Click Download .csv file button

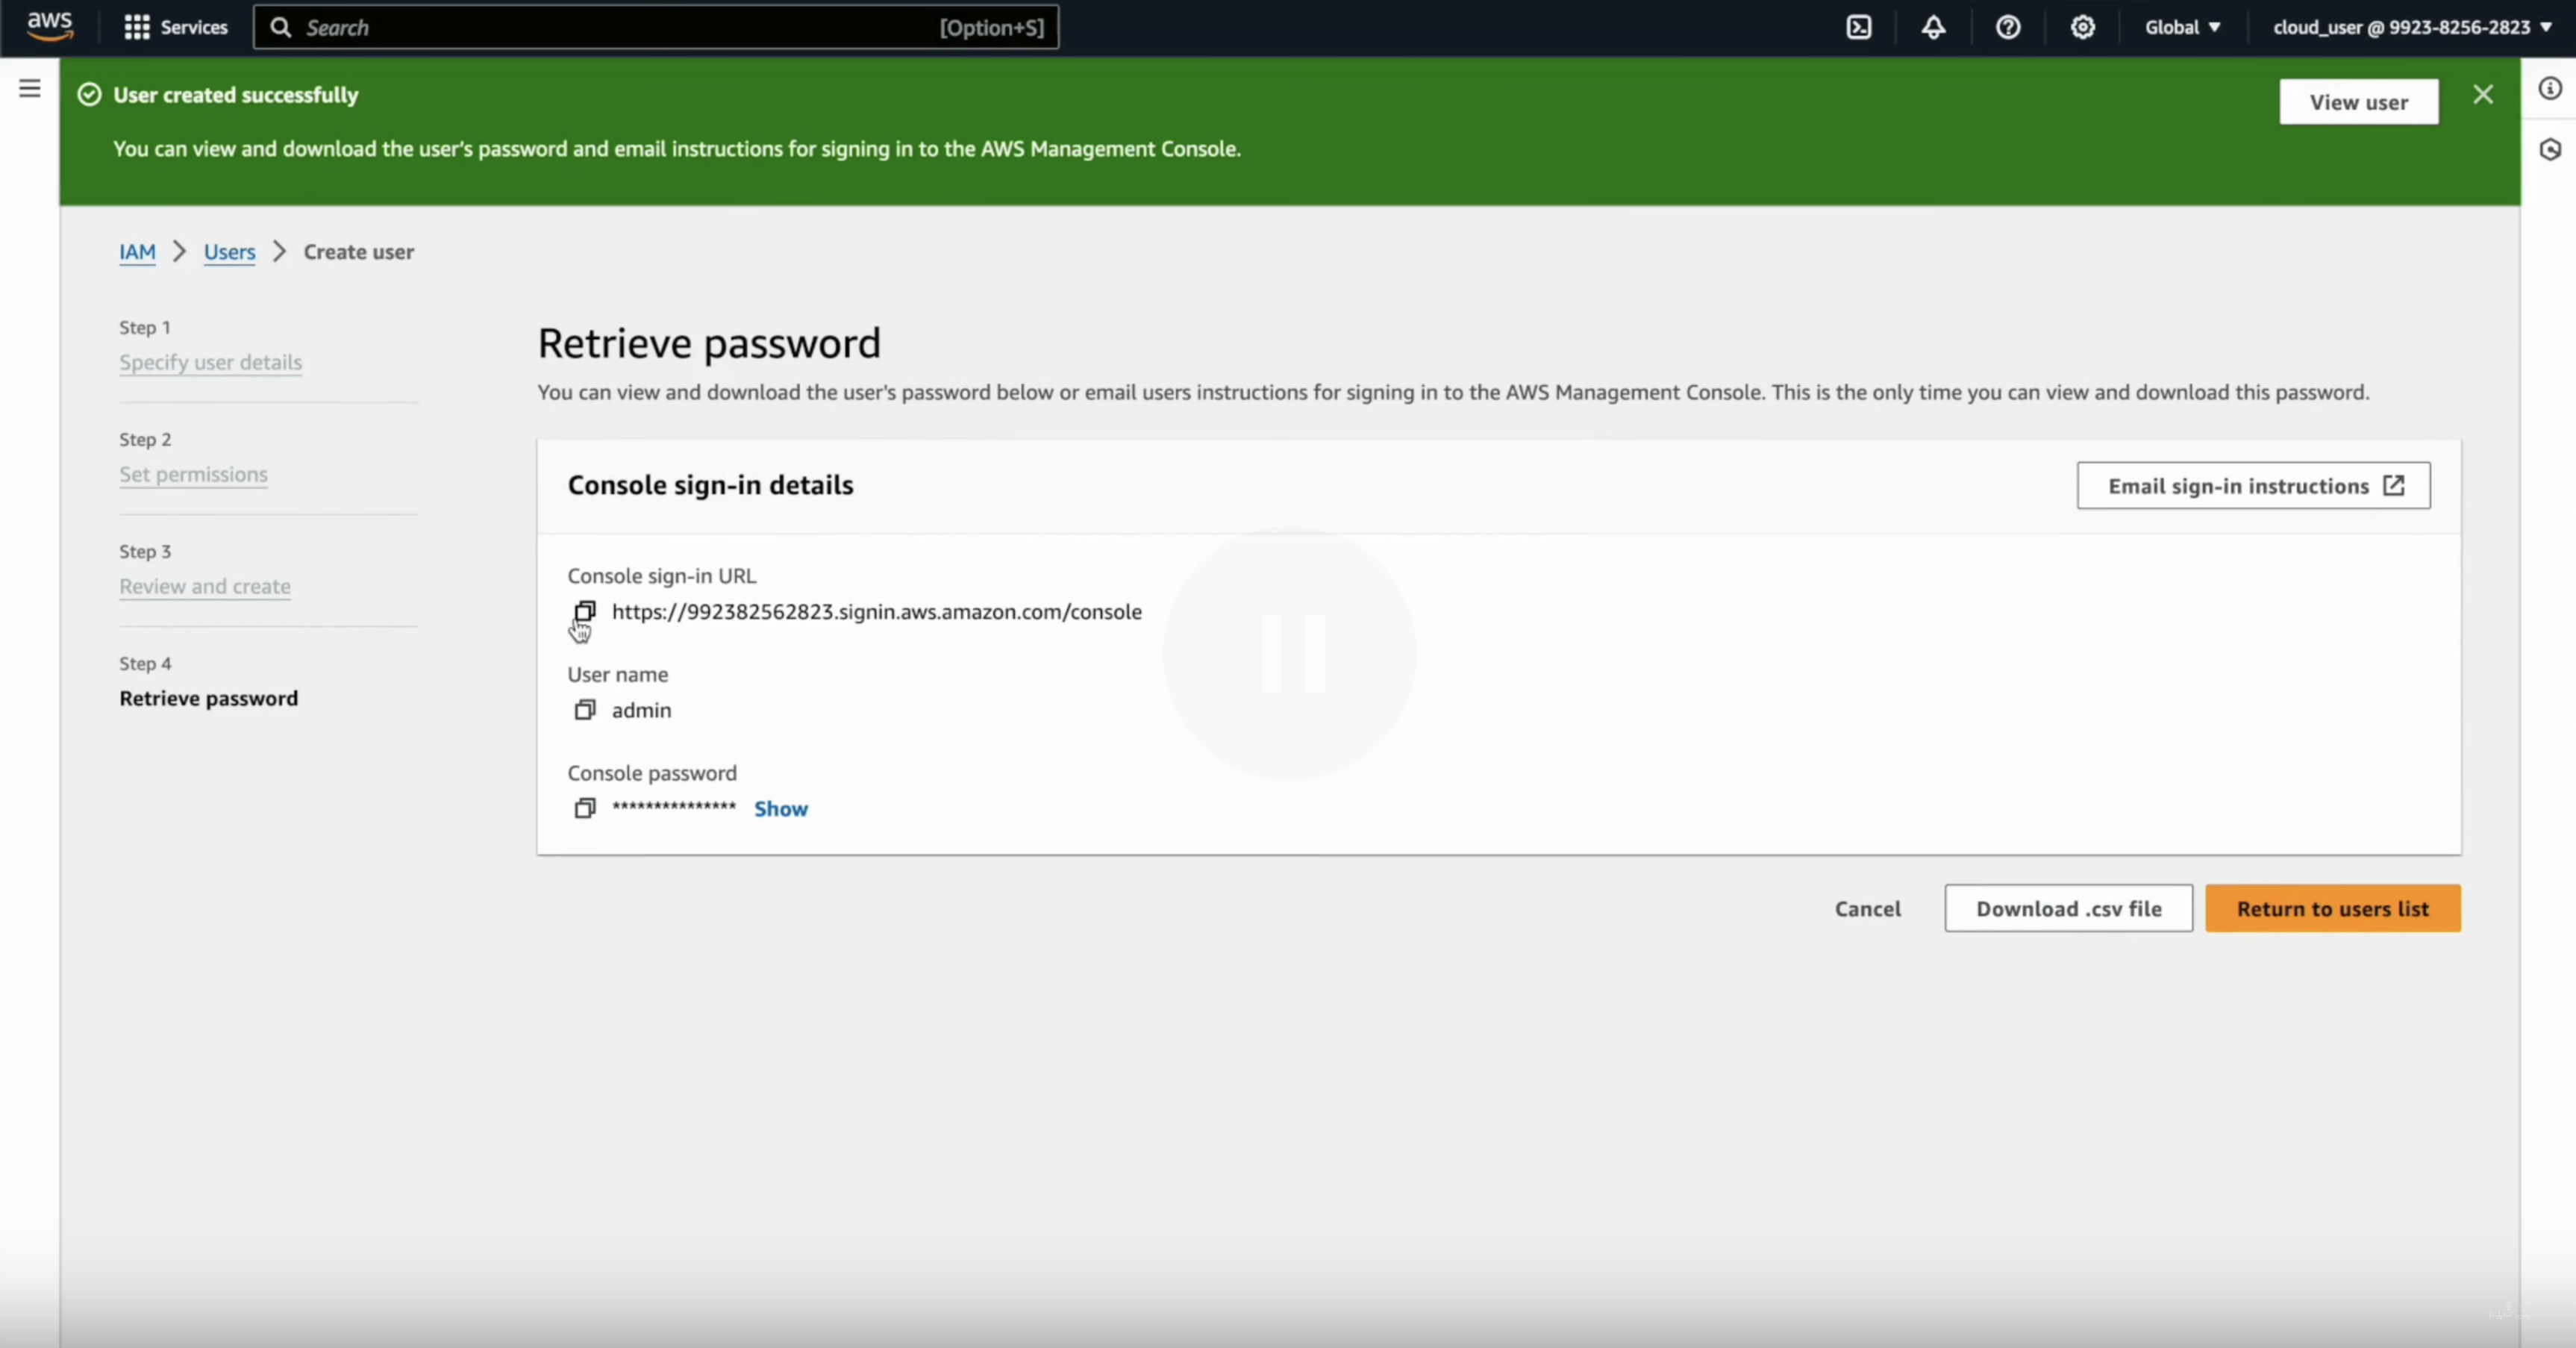[2068, 909]
